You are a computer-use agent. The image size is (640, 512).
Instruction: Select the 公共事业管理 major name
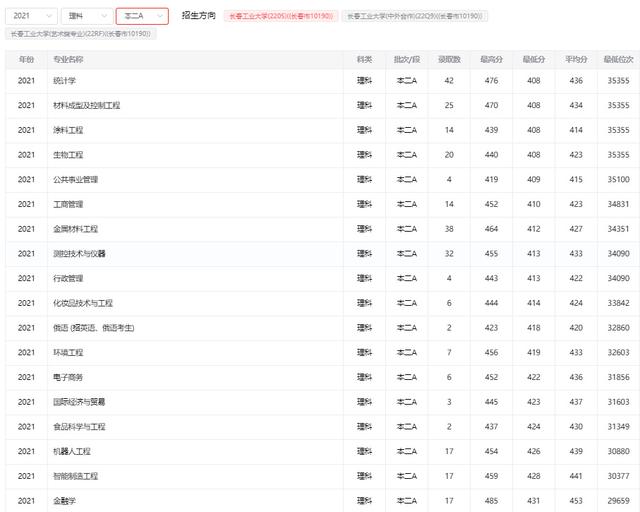[x=76, y=180]
